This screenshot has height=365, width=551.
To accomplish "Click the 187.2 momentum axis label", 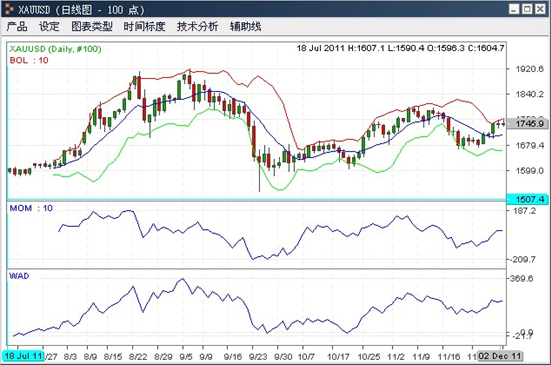I will [x=524, y=211].
